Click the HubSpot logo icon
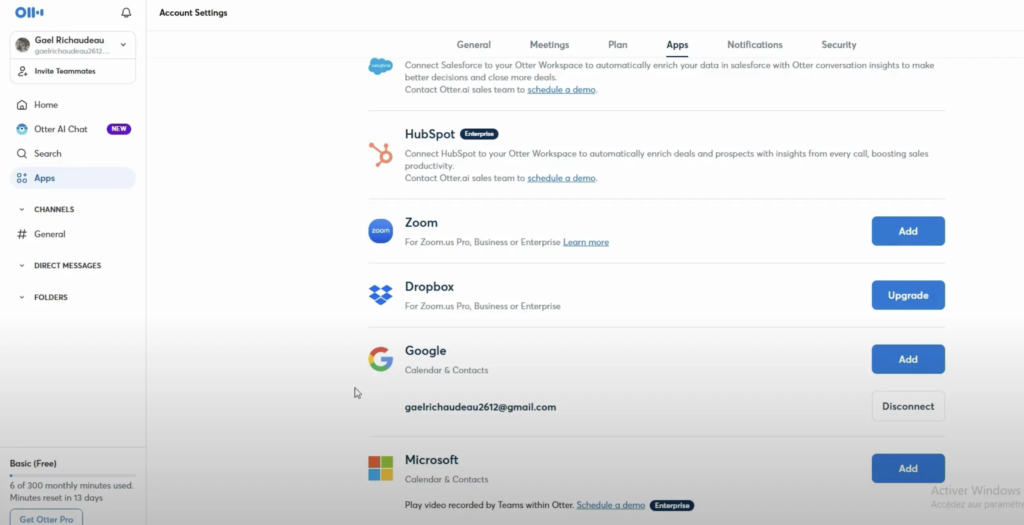 (381, 155)
